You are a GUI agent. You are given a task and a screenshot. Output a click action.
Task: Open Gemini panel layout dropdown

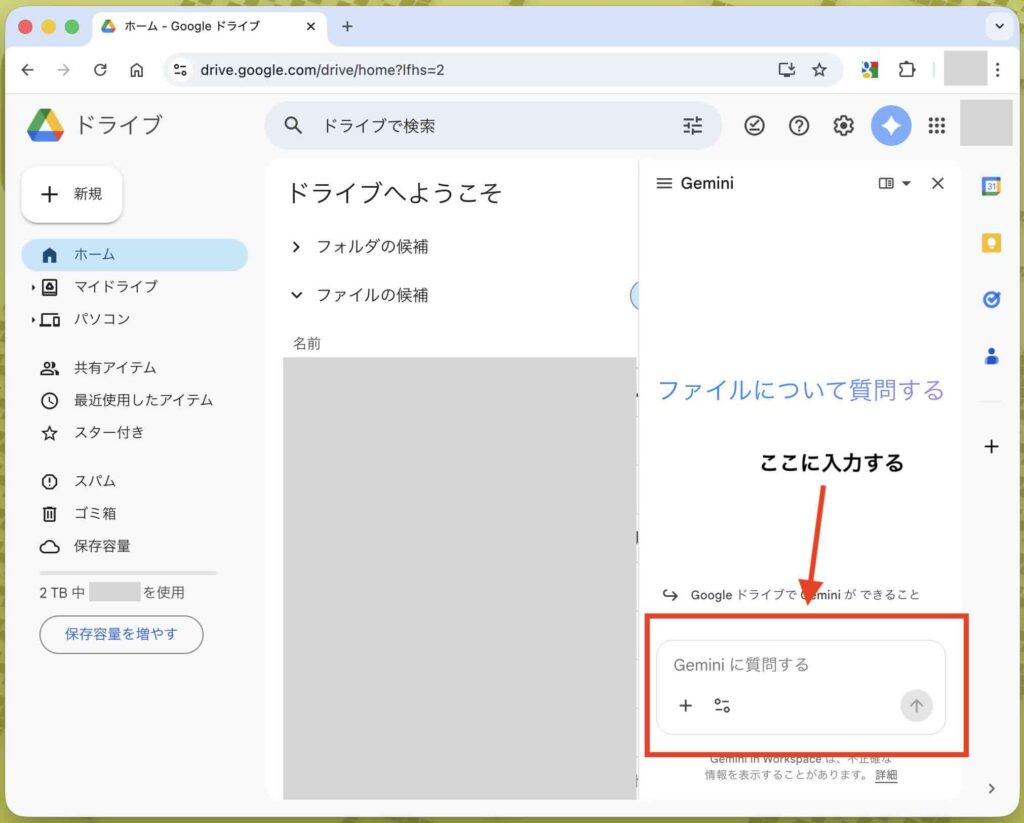pyautogui.click(x=895, y=184)
